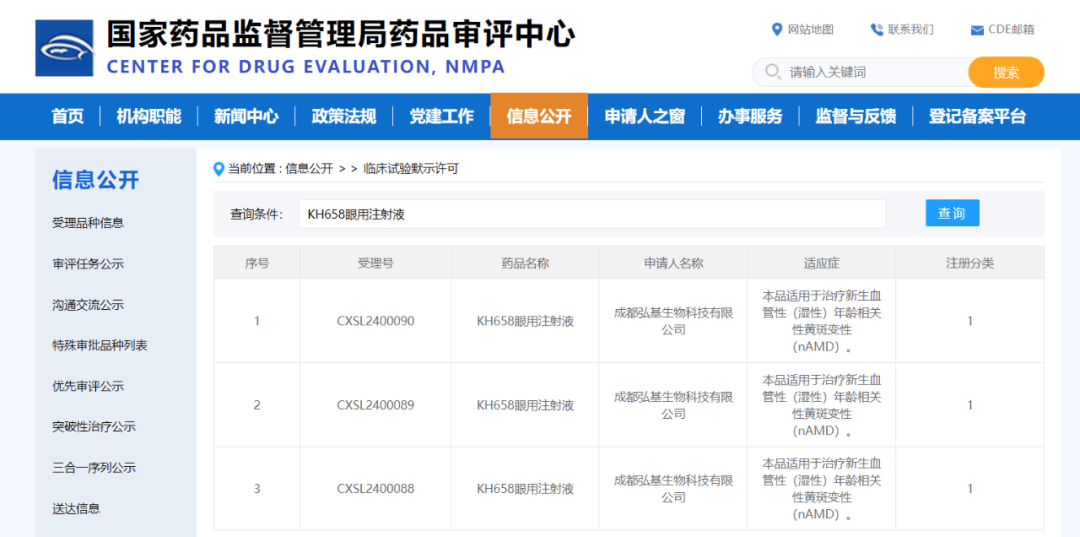Click drug name in the CXSL2400088 row
Image resolution: width=1080 pixels, height=537 pixels.
click(526, 489)
